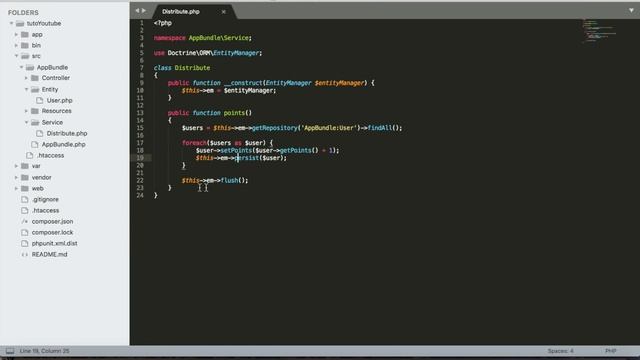Click Line 19, Column 25 status text

pyautogui.click(x=44, y=351)
